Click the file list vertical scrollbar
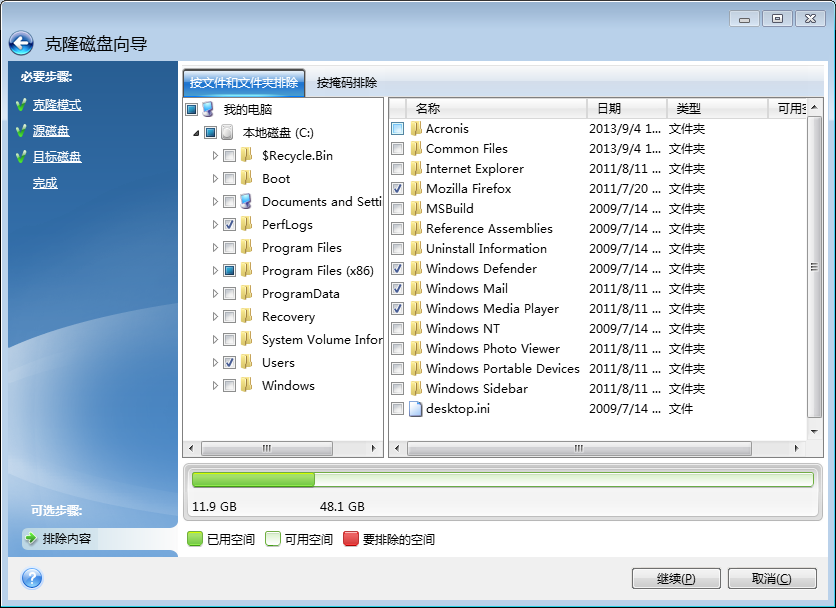Screen dimensions: 836x608 [814, 267]
